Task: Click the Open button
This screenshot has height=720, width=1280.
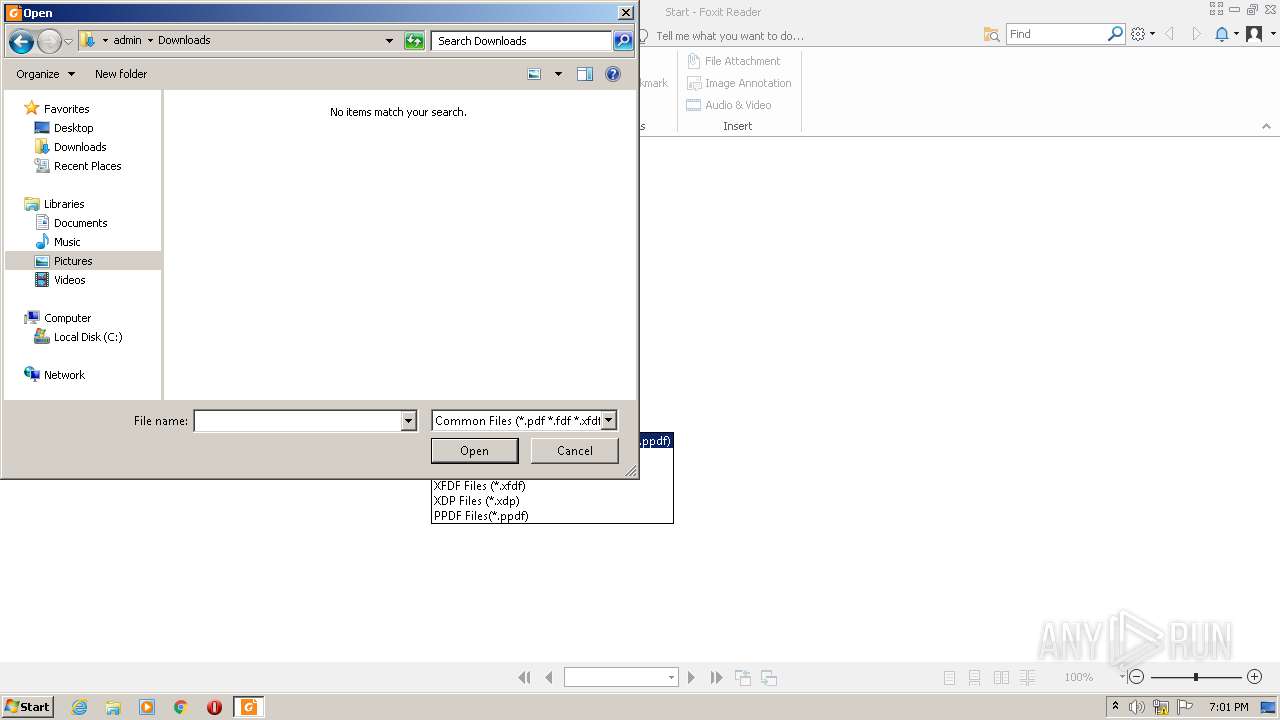Action: coord(474,451)
